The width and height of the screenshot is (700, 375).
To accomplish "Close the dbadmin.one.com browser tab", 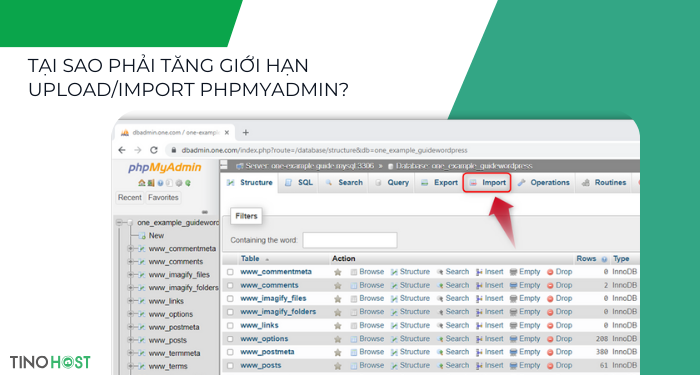I will coord(227,133).
